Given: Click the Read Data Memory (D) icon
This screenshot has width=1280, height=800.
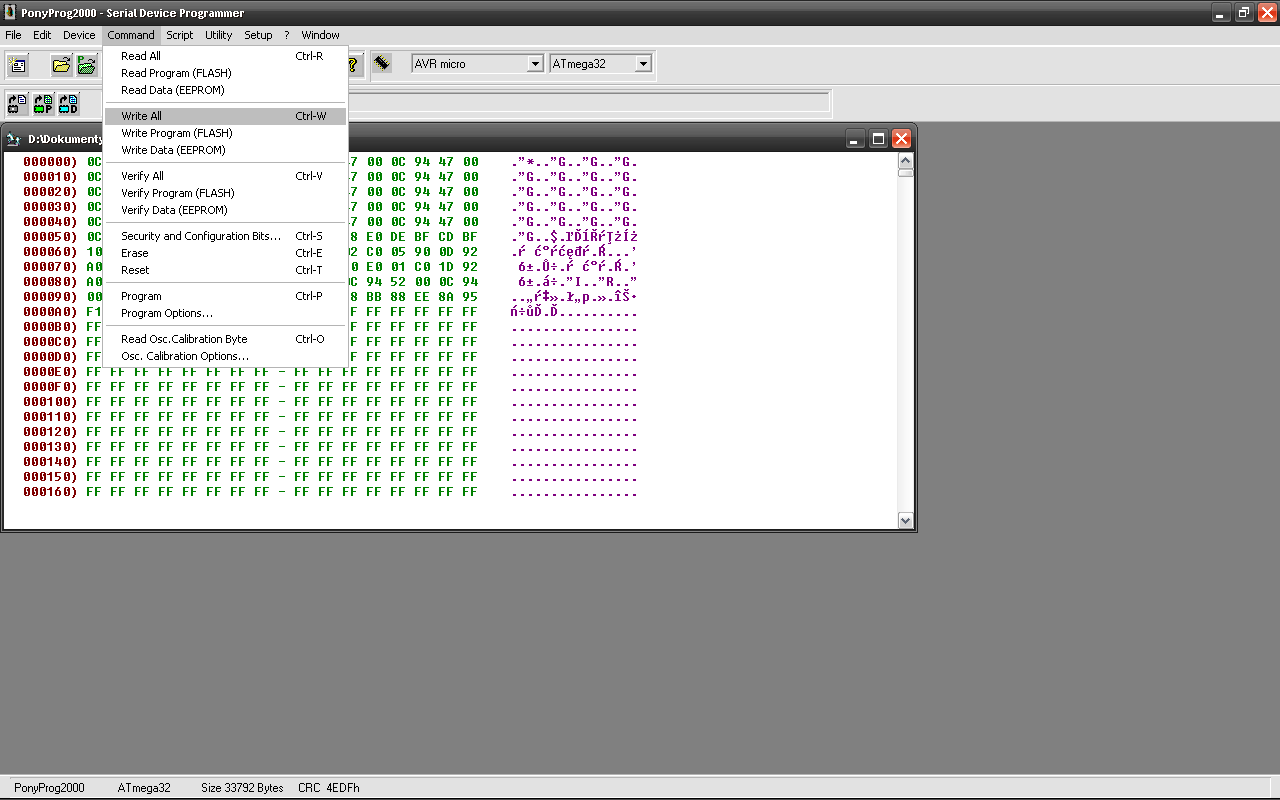Looking at the screenshot, I should [68, 103].
